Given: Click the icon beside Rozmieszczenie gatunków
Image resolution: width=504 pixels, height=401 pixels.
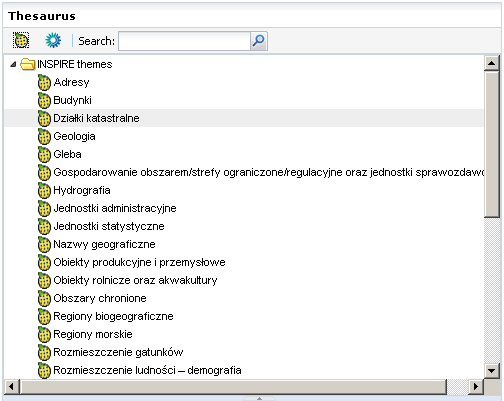Looking at the screenshot, I should pyautogui.click(x=44, y=352).
